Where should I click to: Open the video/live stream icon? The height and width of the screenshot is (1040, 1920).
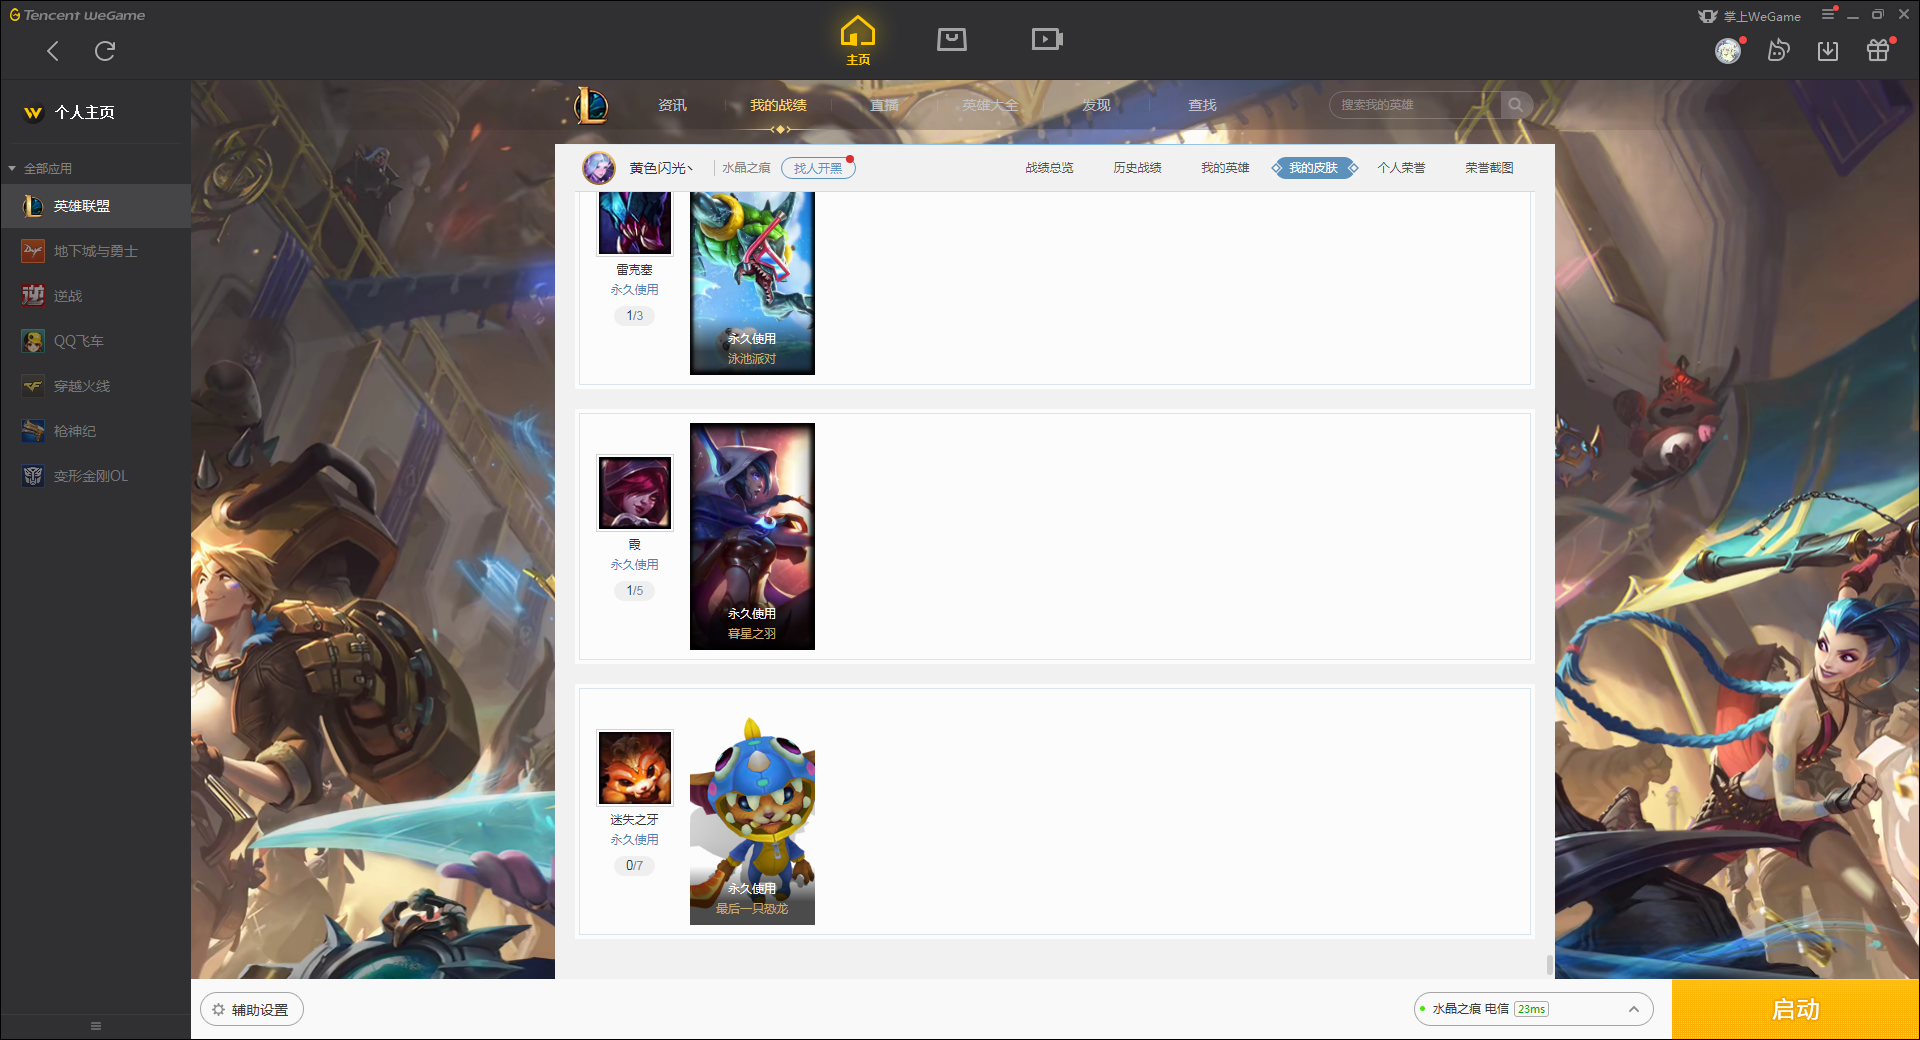coord(1047,39)
